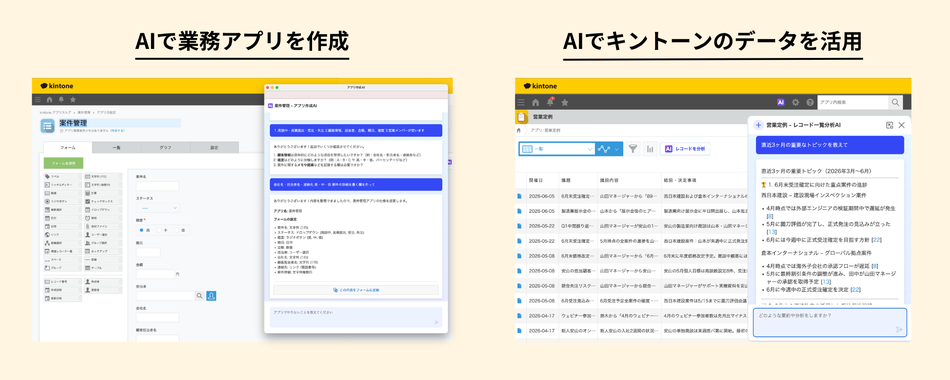950x380 pixels.
Task: Switch to the フォーム tab
Action: coord(68,147)
